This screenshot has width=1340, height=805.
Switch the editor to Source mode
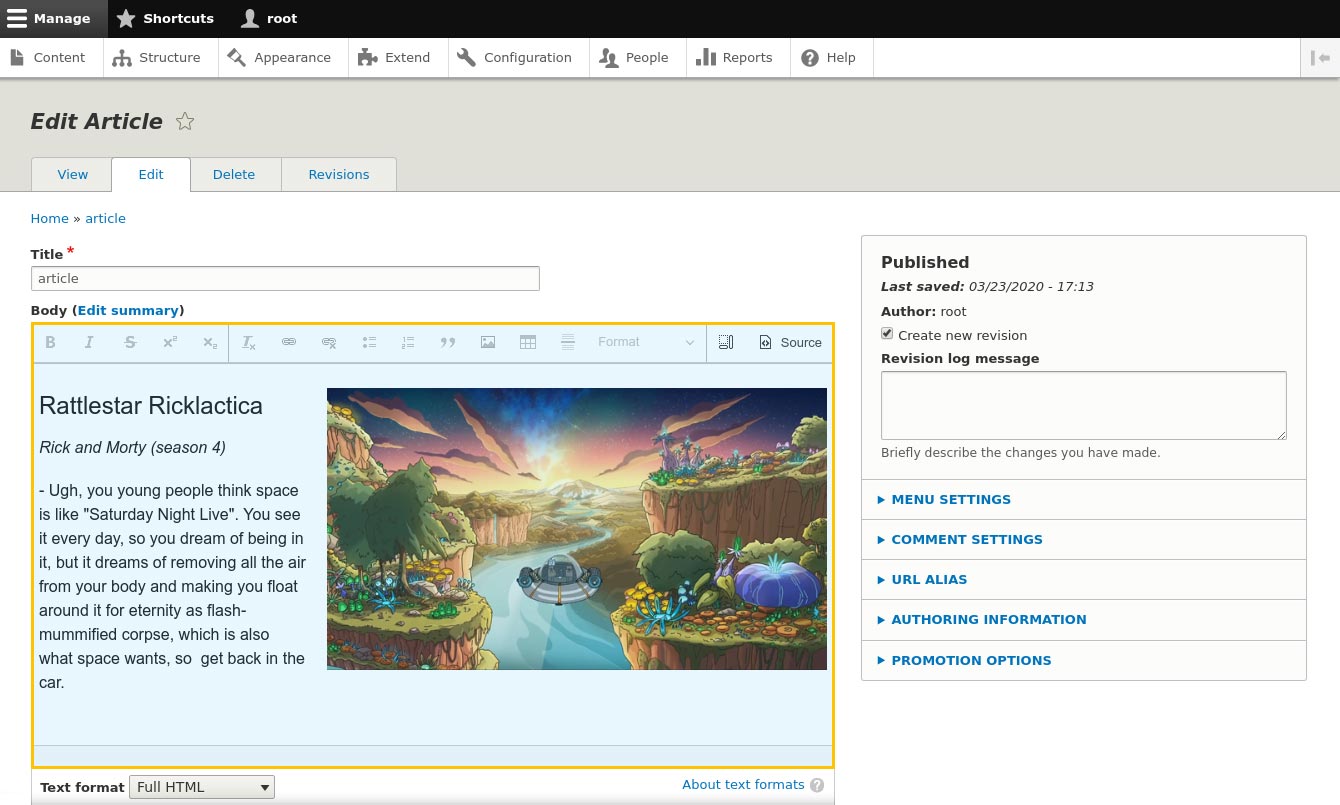(790, 342)
